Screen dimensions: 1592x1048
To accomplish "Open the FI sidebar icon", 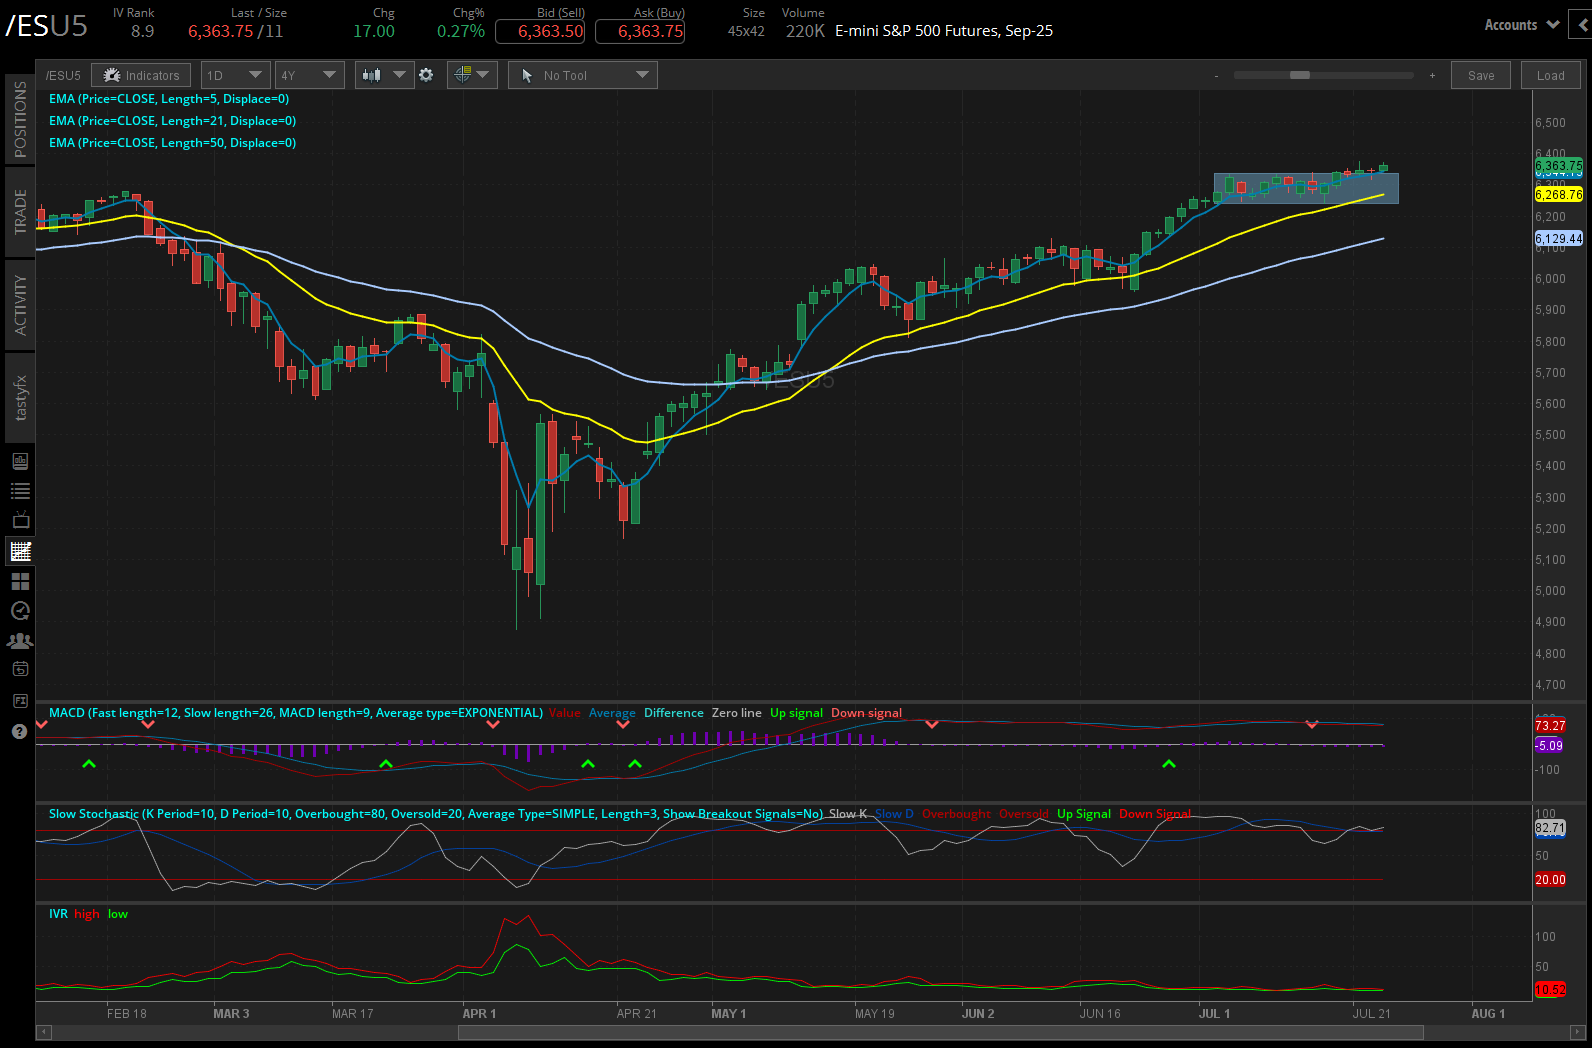I will (20, 701).
